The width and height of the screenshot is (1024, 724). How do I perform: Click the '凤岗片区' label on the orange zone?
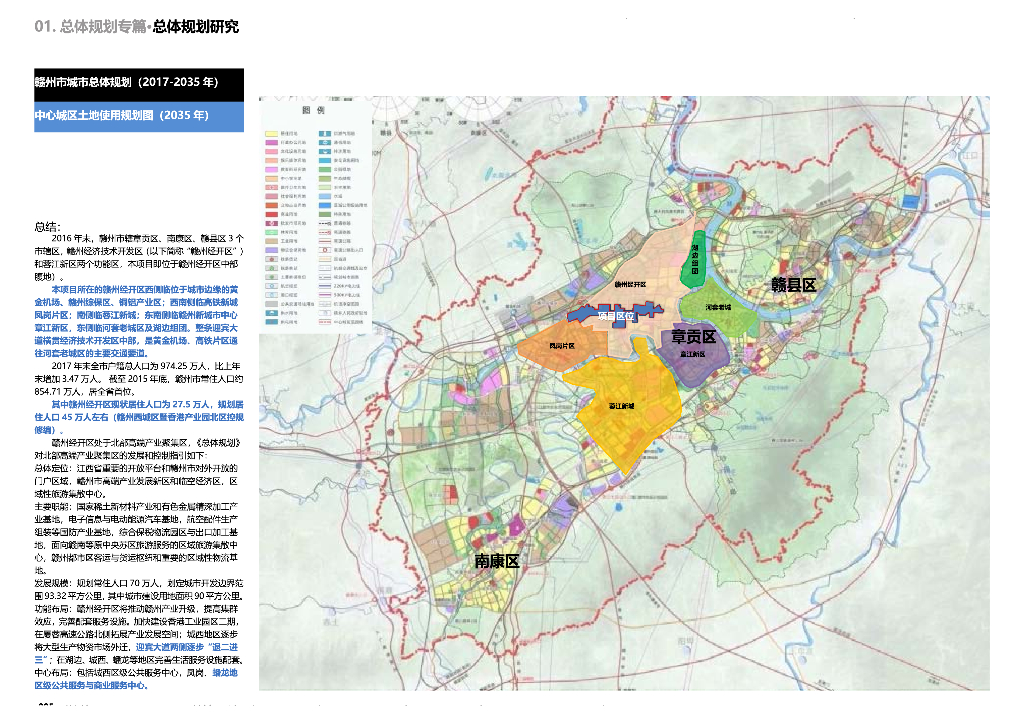click(x=562, y=346)
